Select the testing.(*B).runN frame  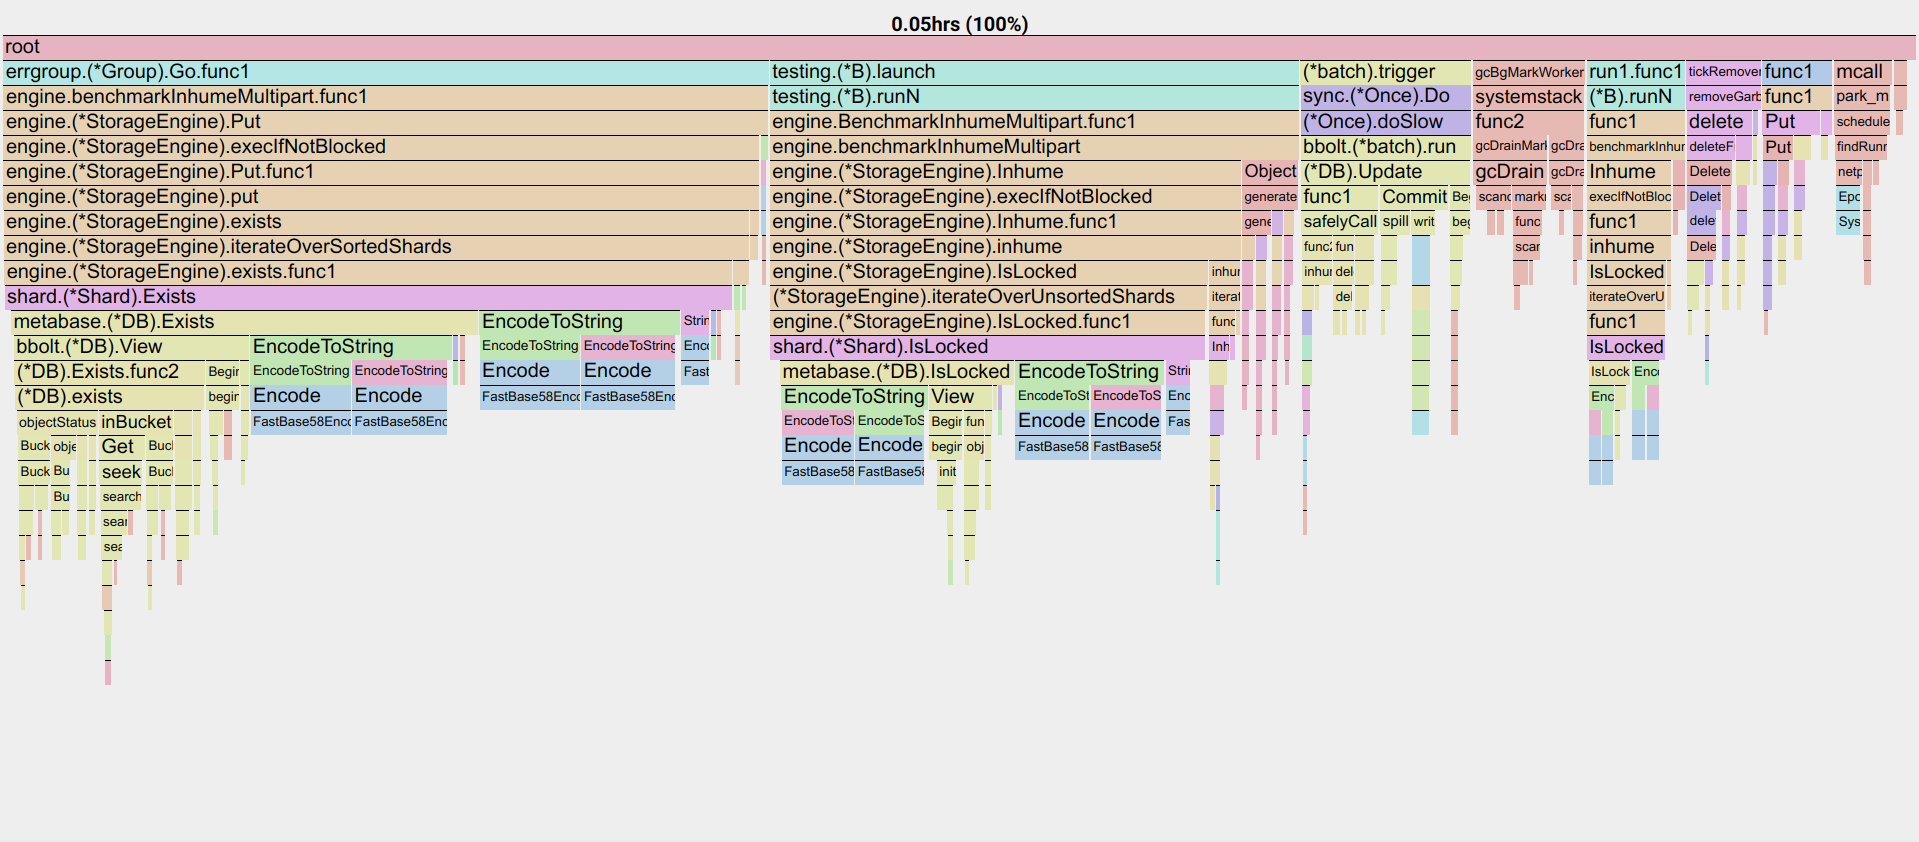[1034, 97]
